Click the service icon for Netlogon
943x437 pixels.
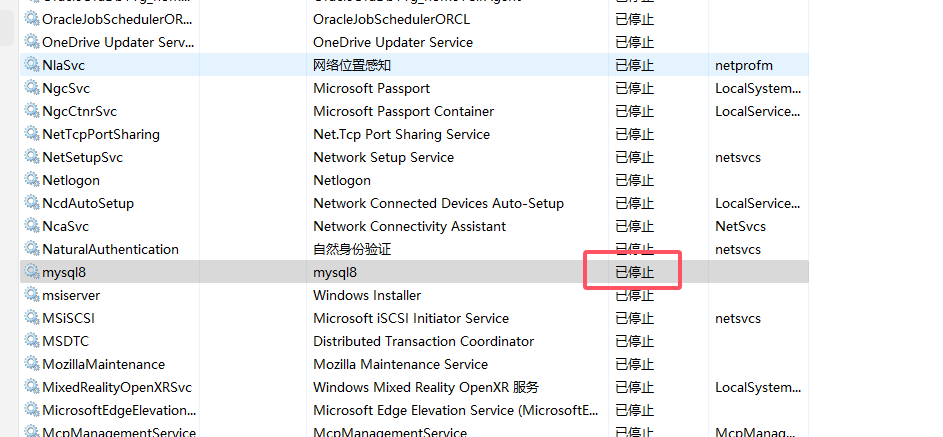tap(31, 180)
